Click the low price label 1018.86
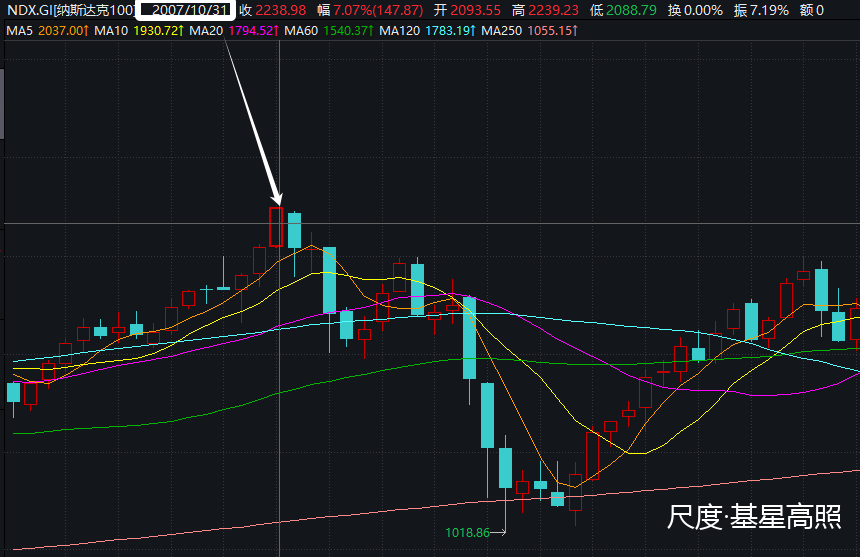The image size is (860, 557). pos(467,532)
